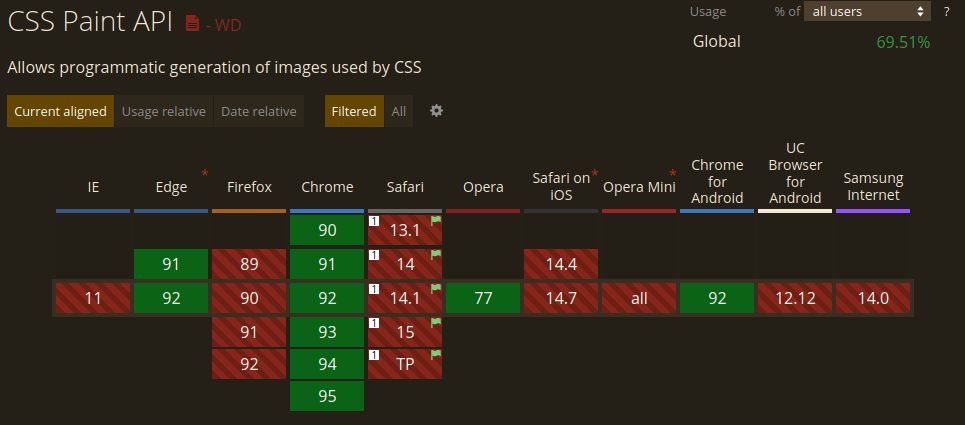This screenshot has height=425, width=965.
Task: Click the question mark help icon
Action: (x=946, y=12)
